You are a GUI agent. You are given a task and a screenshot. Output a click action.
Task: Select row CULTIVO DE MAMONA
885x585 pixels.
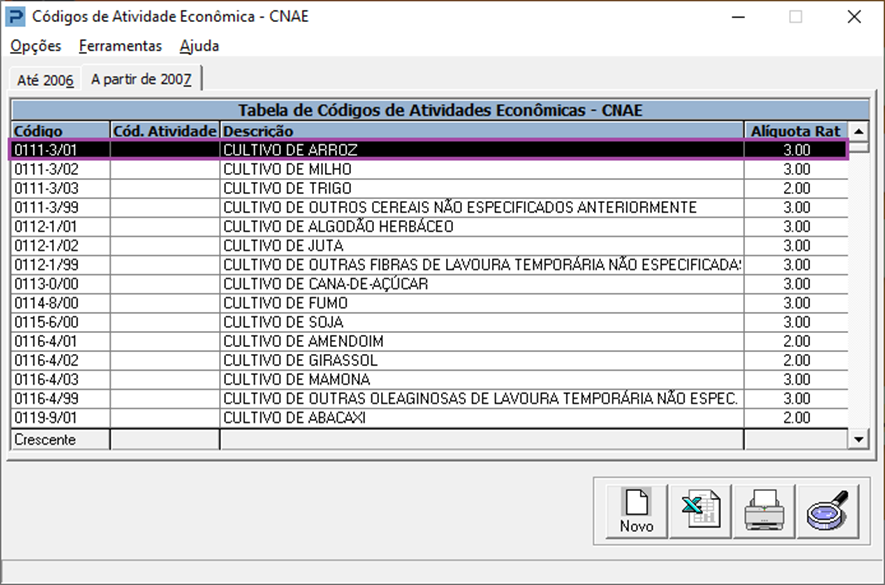coord(429,379)
